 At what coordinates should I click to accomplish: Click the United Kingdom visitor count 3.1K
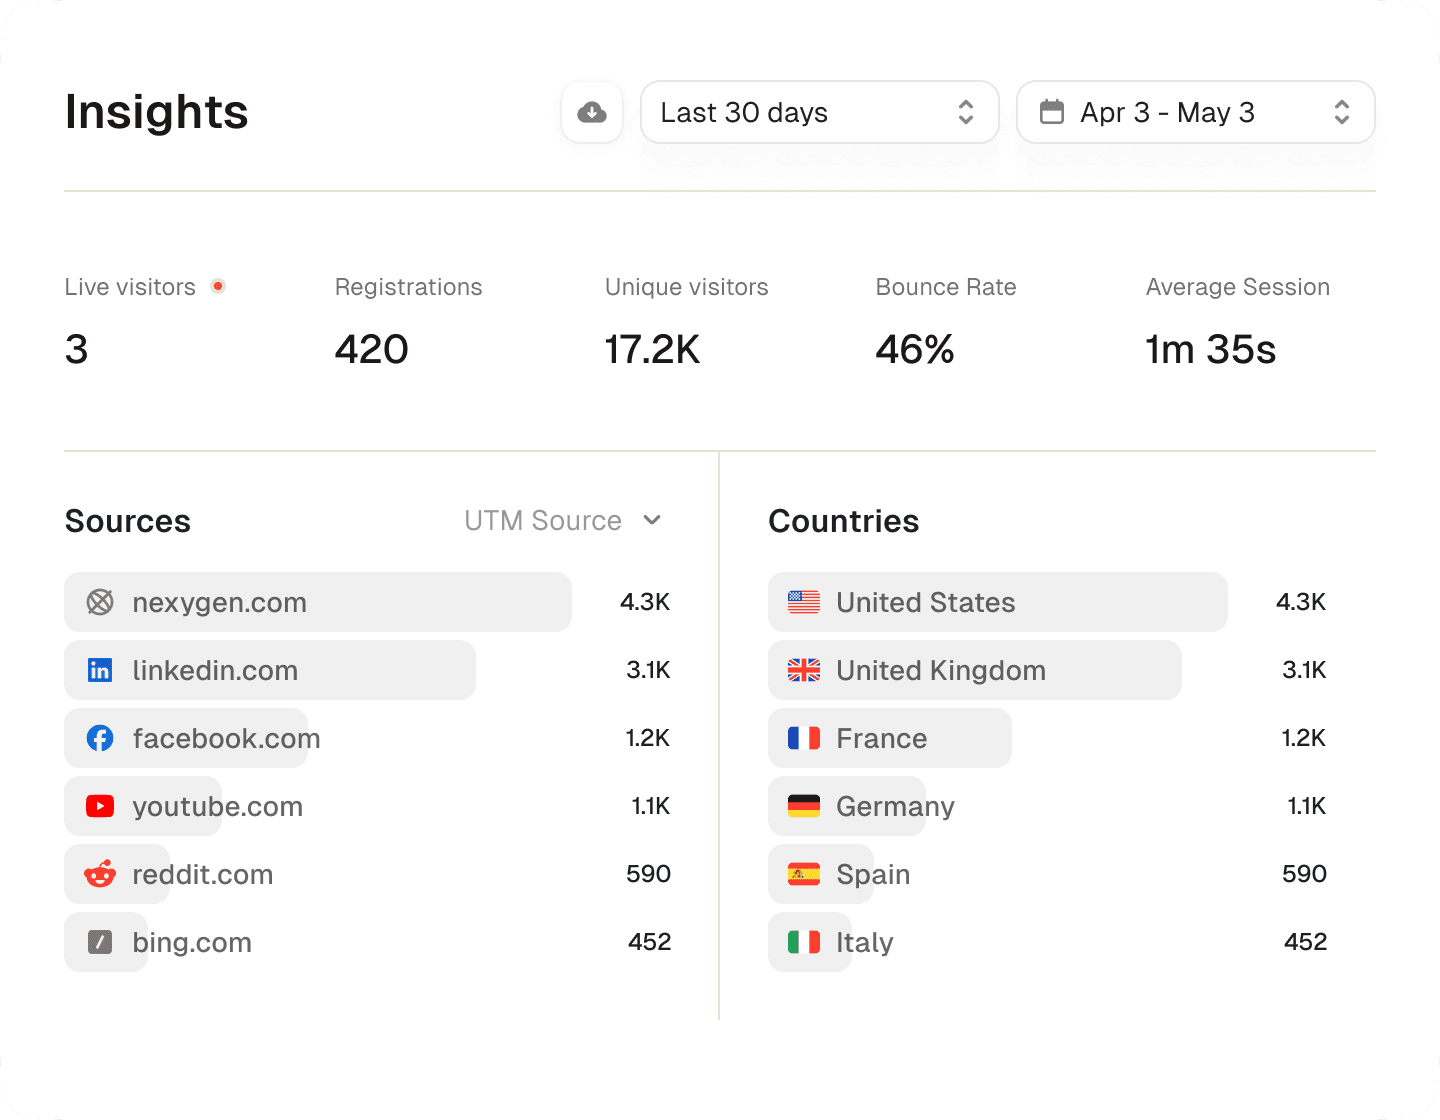pyautogui.click(x=1303, y=670)
